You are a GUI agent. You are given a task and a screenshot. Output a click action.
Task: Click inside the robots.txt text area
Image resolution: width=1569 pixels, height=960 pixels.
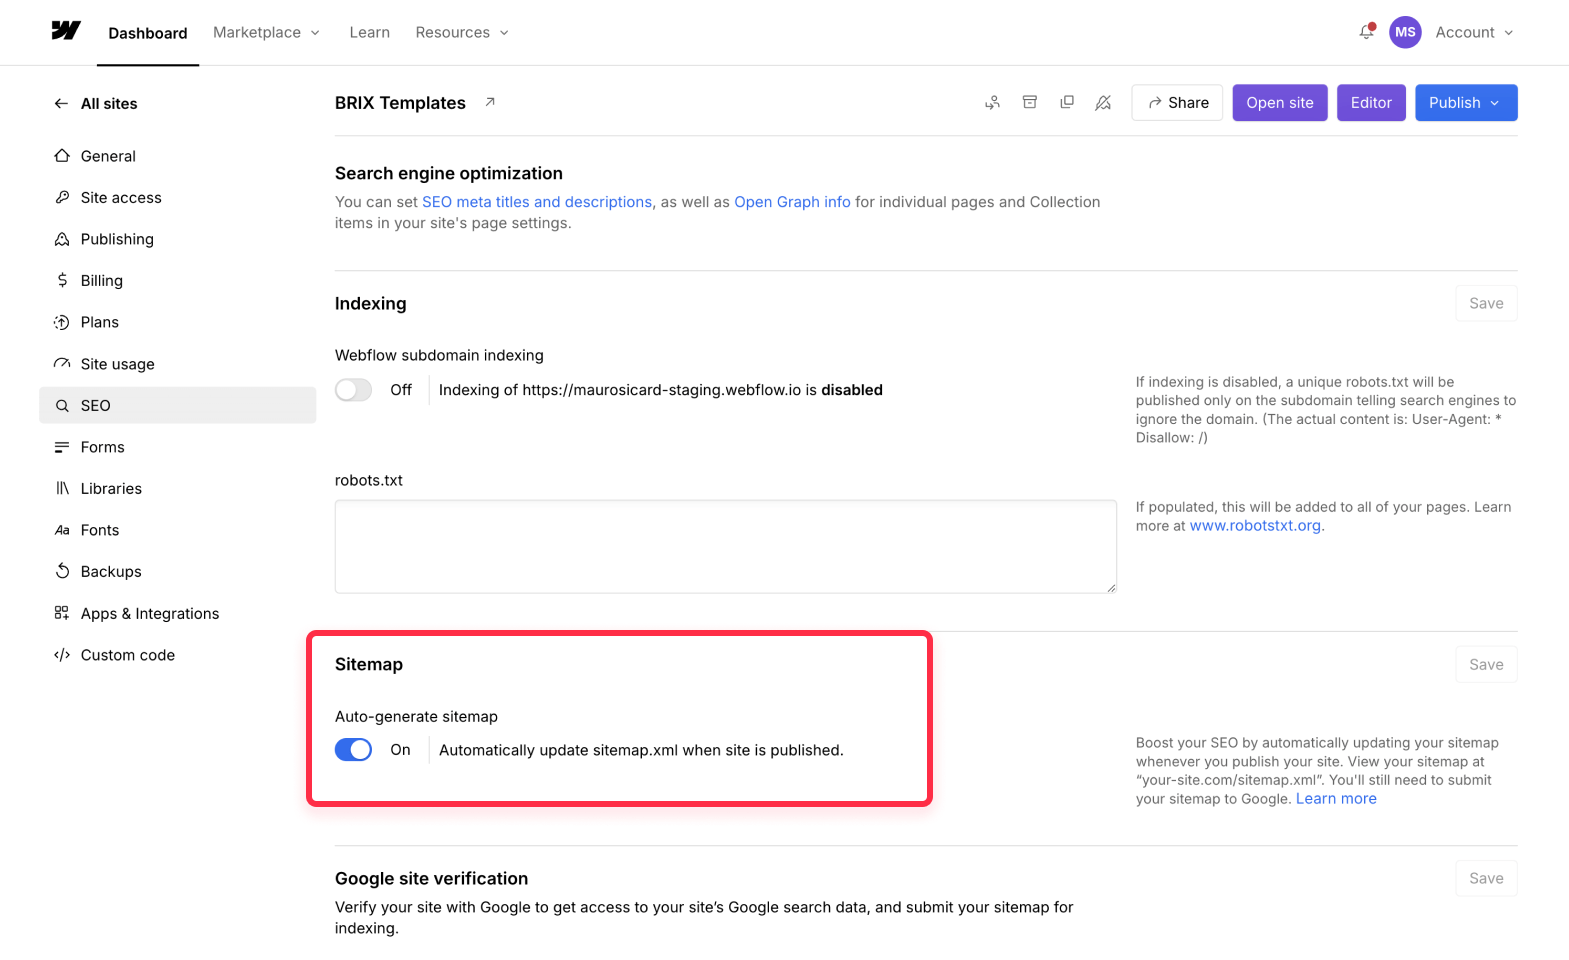726,546
